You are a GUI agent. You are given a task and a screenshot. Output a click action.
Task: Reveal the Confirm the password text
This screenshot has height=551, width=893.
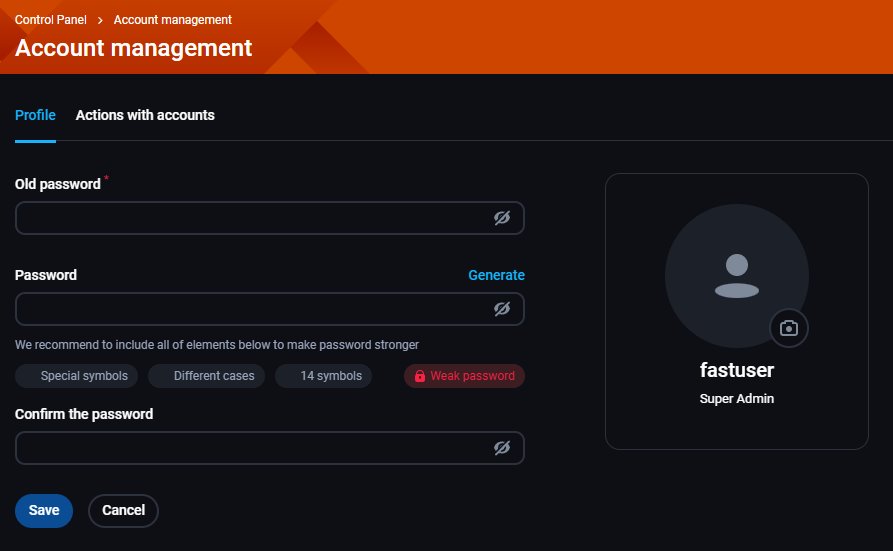point(502,448)
